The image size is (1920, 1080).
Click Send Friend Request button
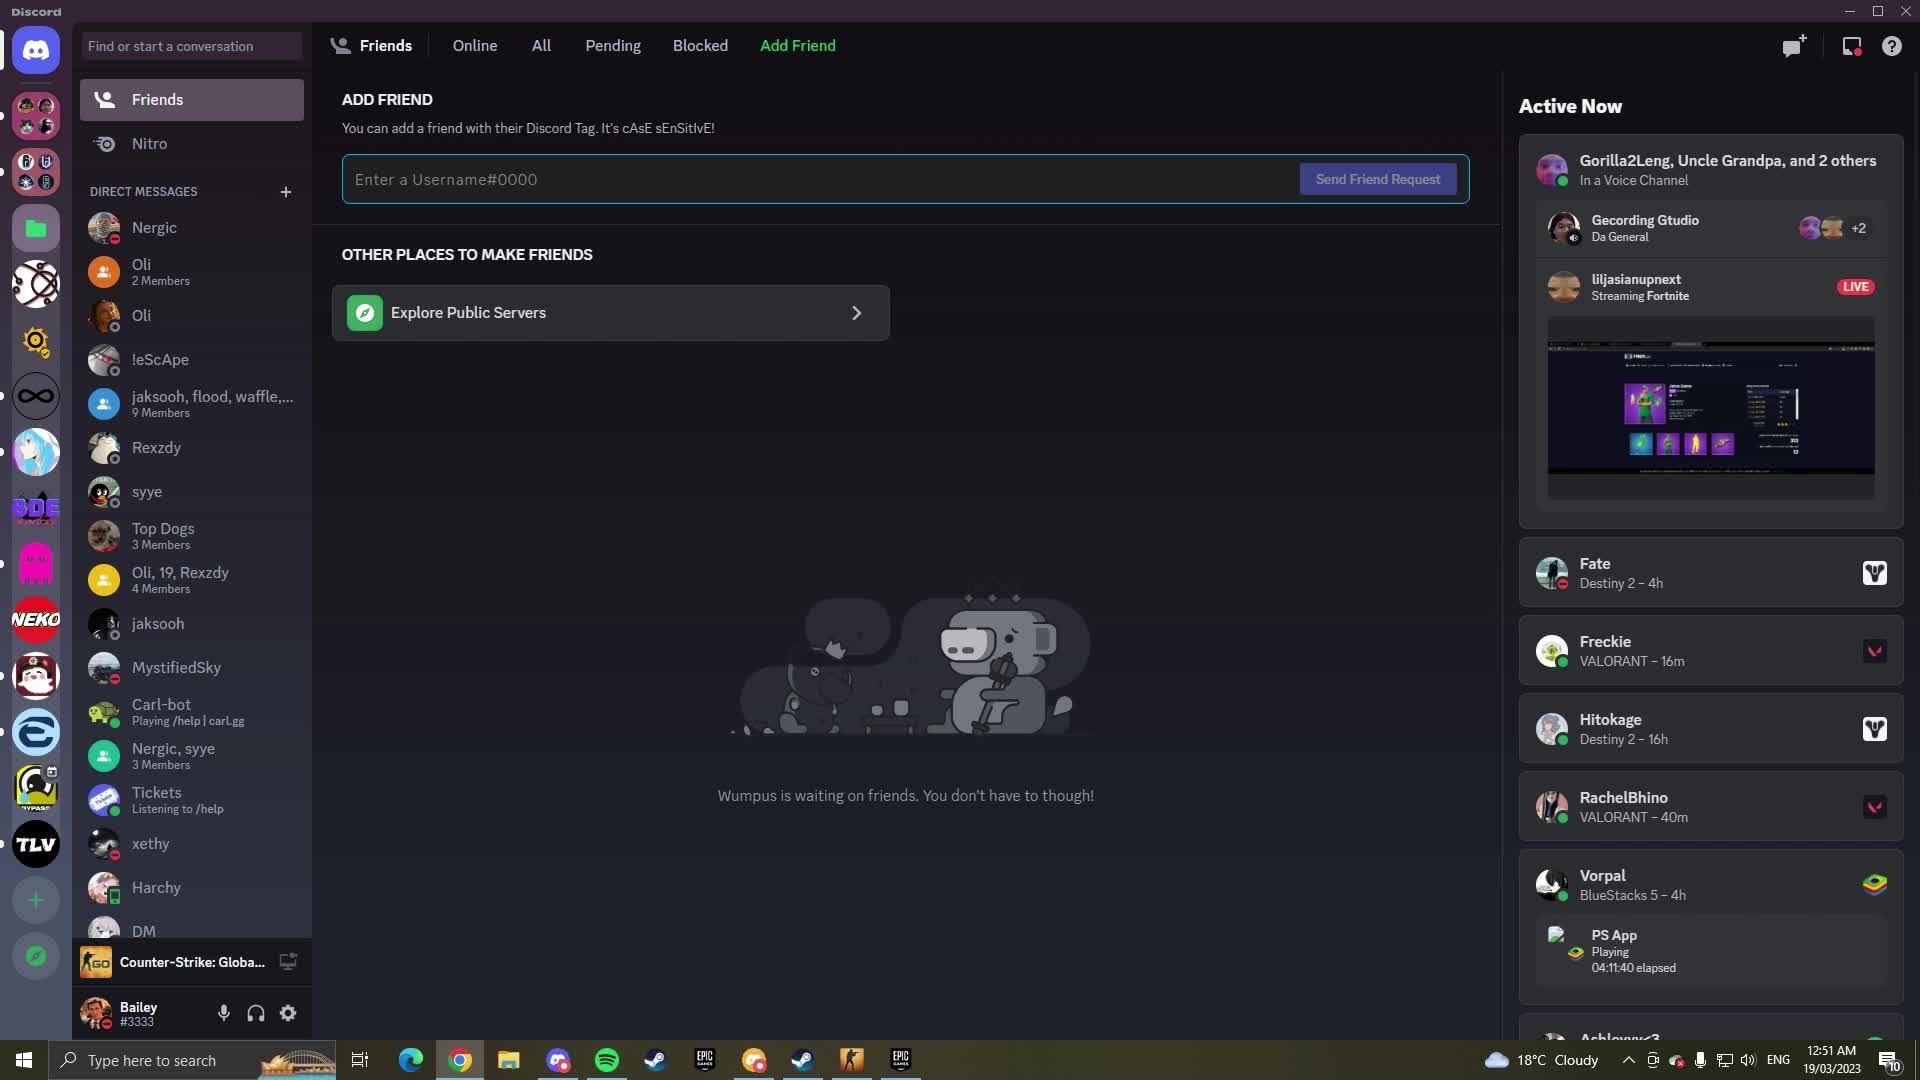[x=1377, y=179]
